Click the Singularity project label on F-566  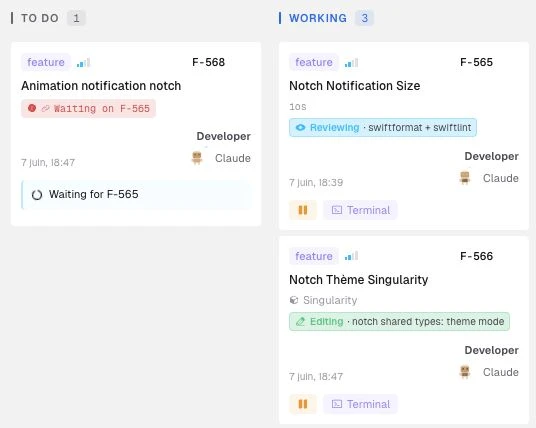pyautogui.click(x=330, y=300)
